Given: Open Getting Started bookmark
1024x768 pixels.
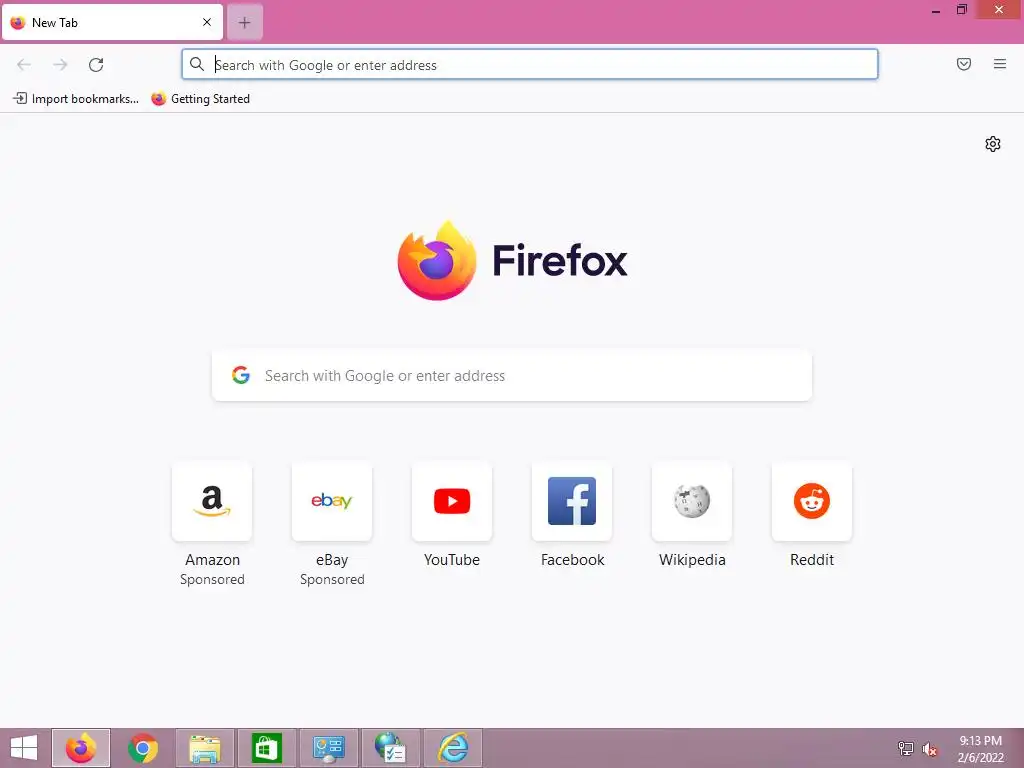Looking at the screenshot, I should [x=200, y=99].
